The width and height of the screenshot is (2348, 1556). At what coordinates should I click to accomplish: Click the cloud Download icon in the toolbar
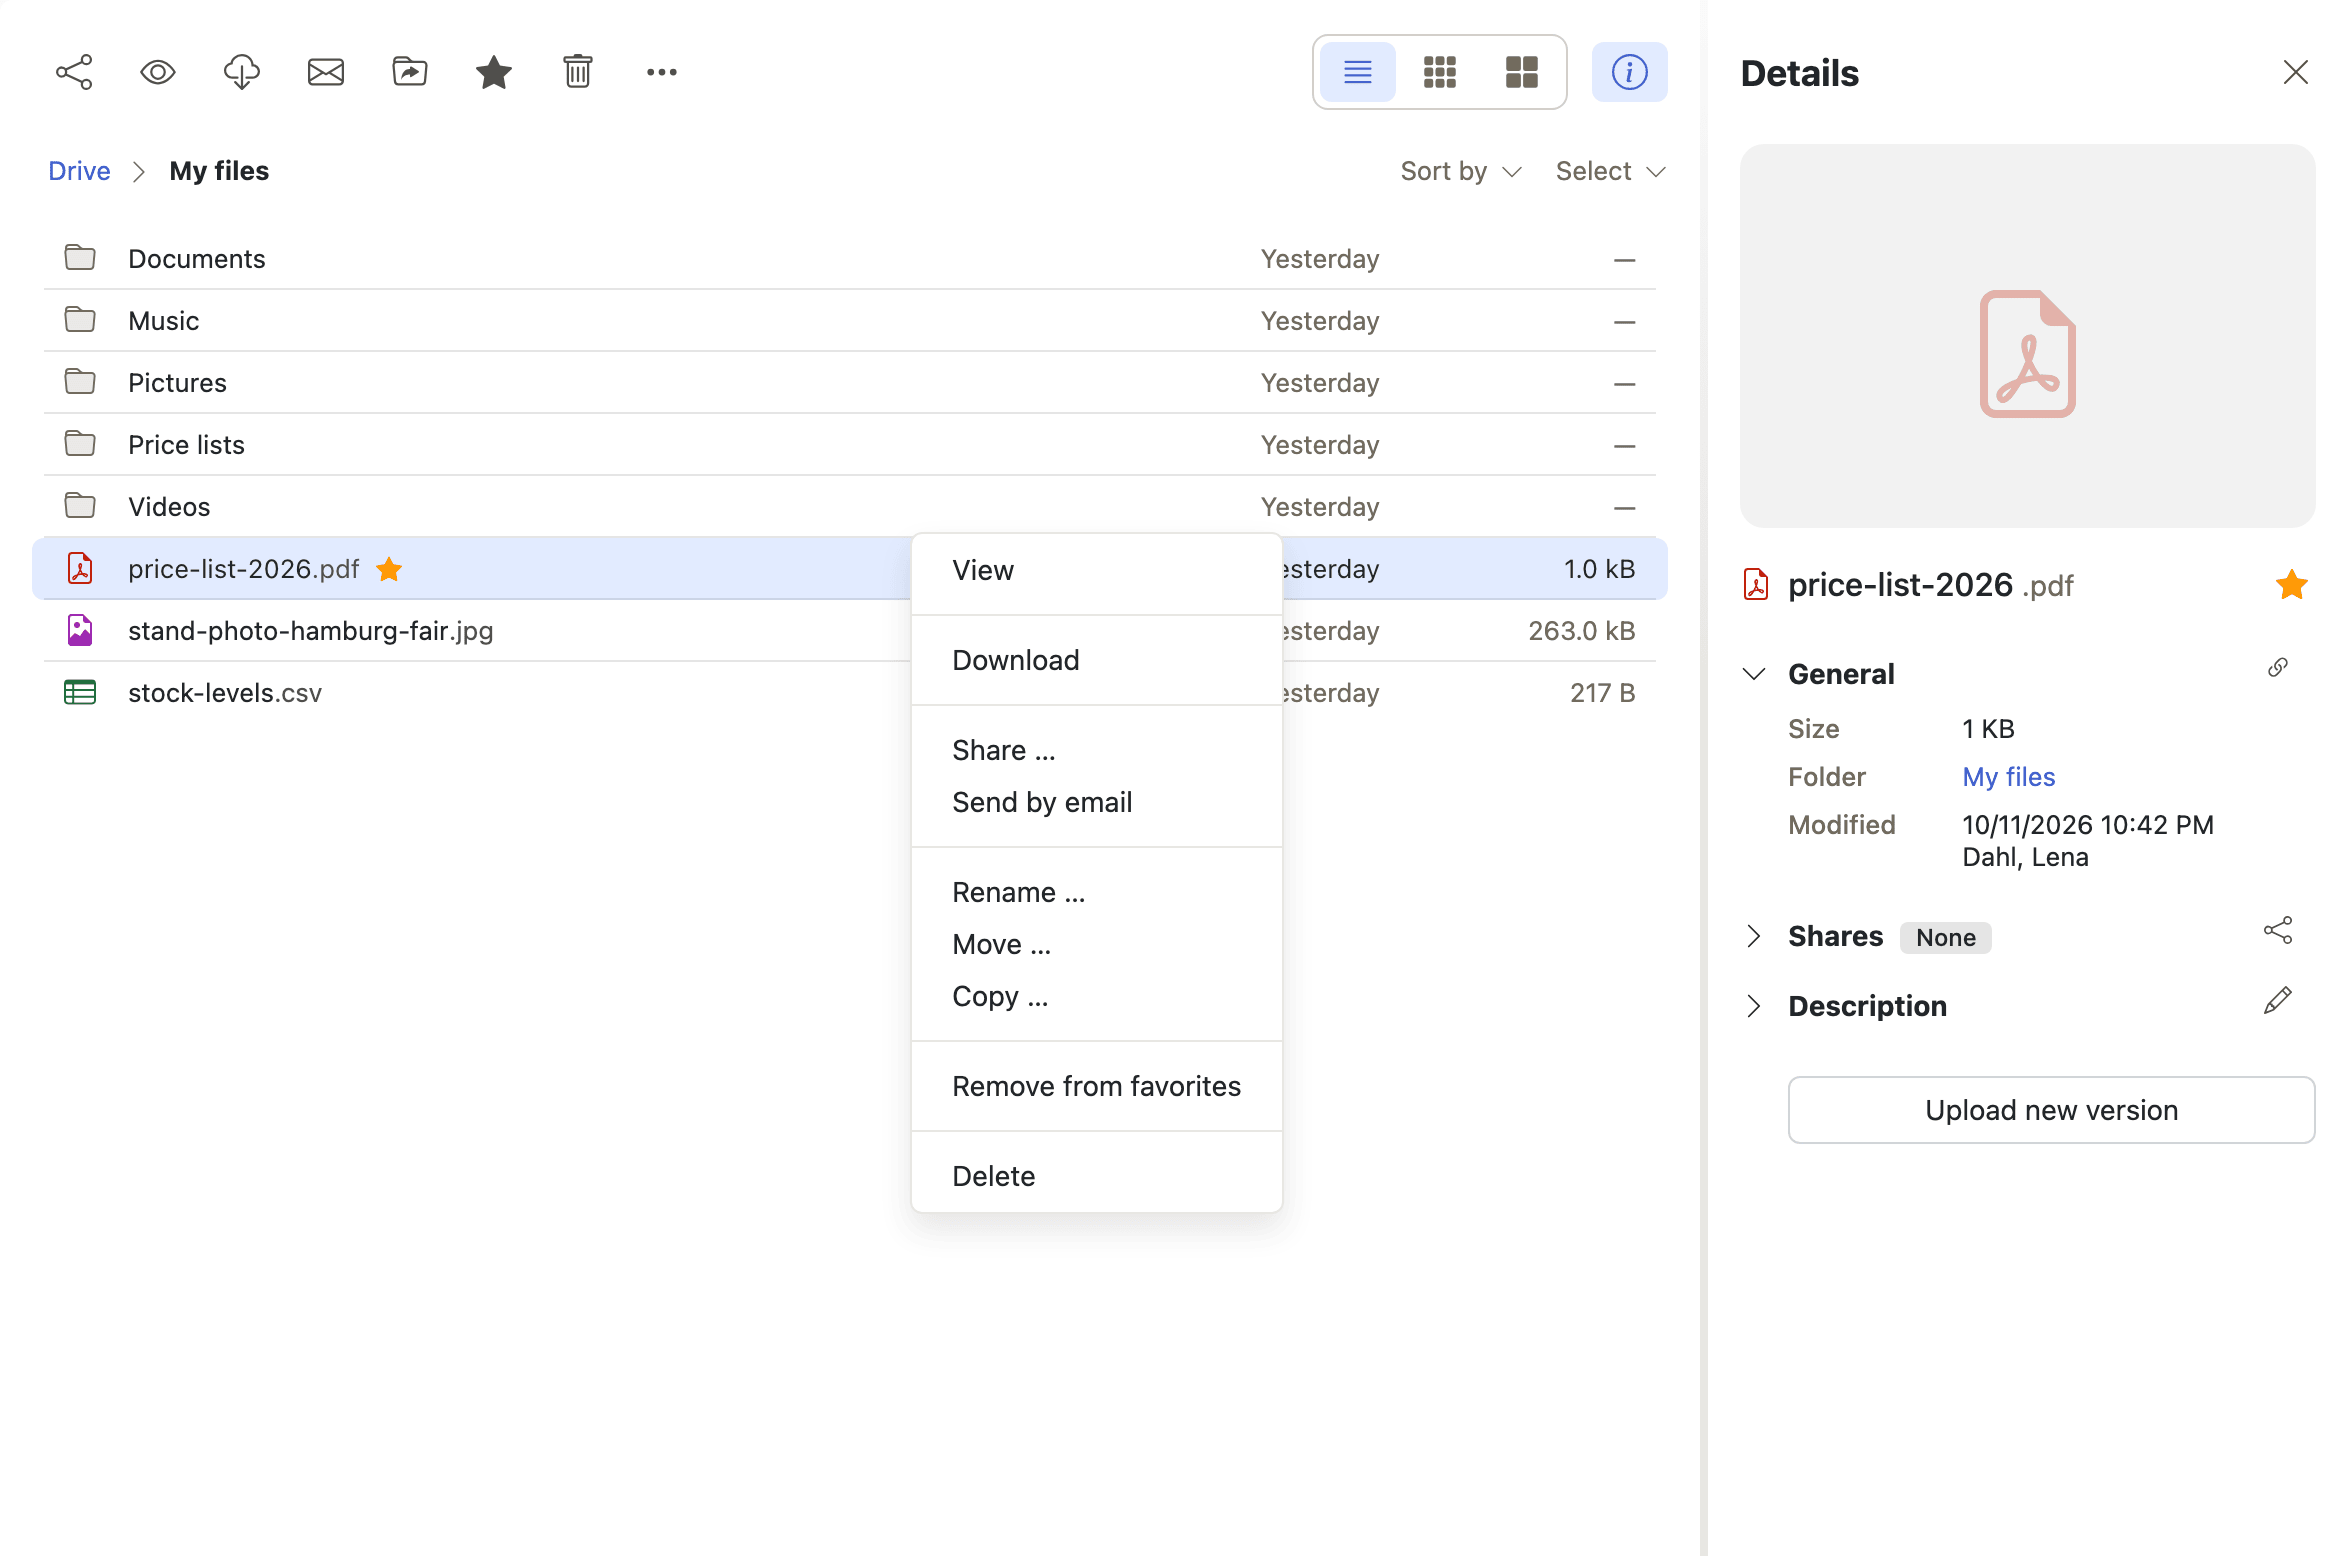(x=242, y=72)
